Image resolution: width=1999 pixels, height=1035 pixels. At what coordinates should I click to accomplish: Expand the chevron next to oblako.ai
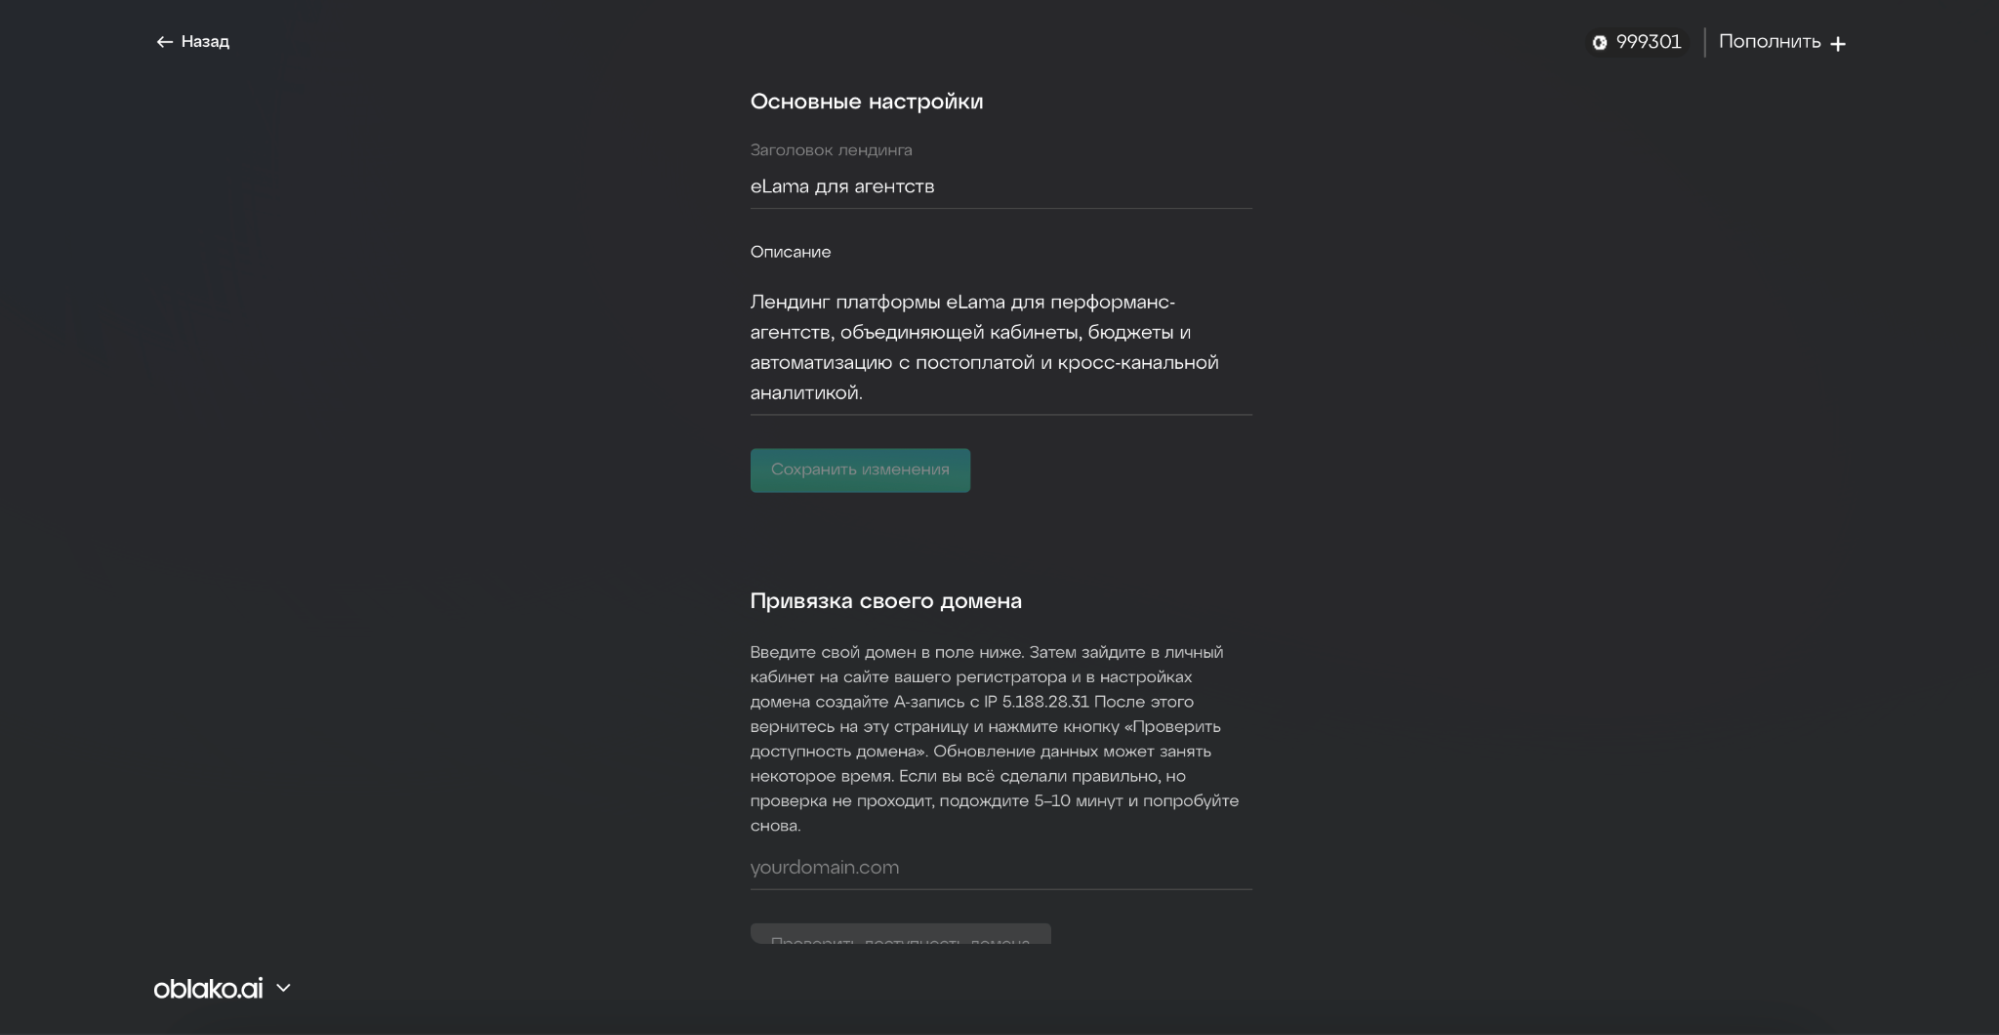coord(284,988)
